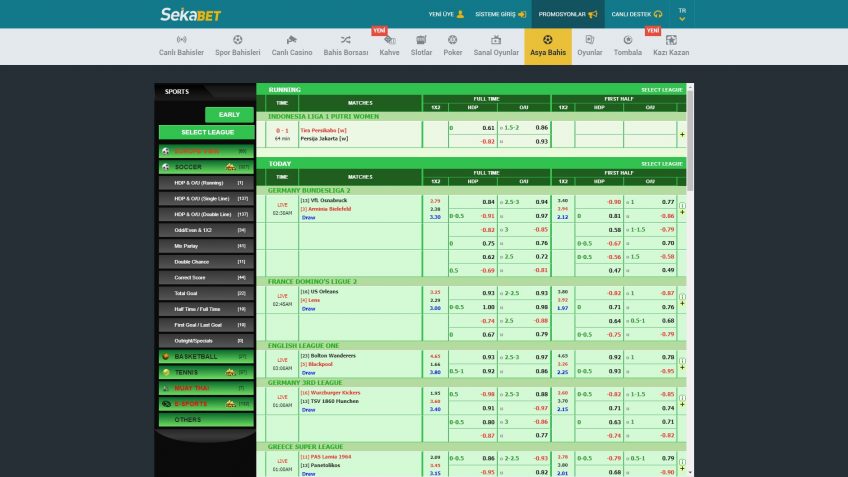Image resolution: width=848 pixels, height=477 pixels.
Task: Click sidebar SELECT LEAGUE button
Action: (207, 132)
